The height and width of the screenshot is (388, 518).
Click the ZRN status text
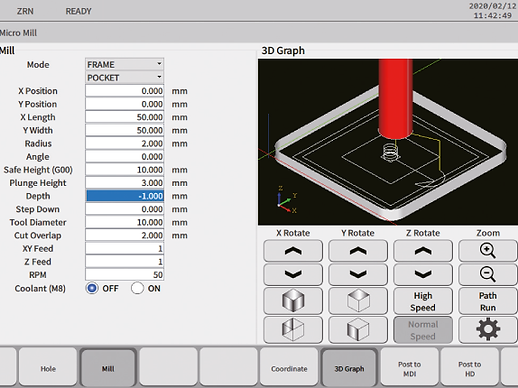[x=25, y=11]
